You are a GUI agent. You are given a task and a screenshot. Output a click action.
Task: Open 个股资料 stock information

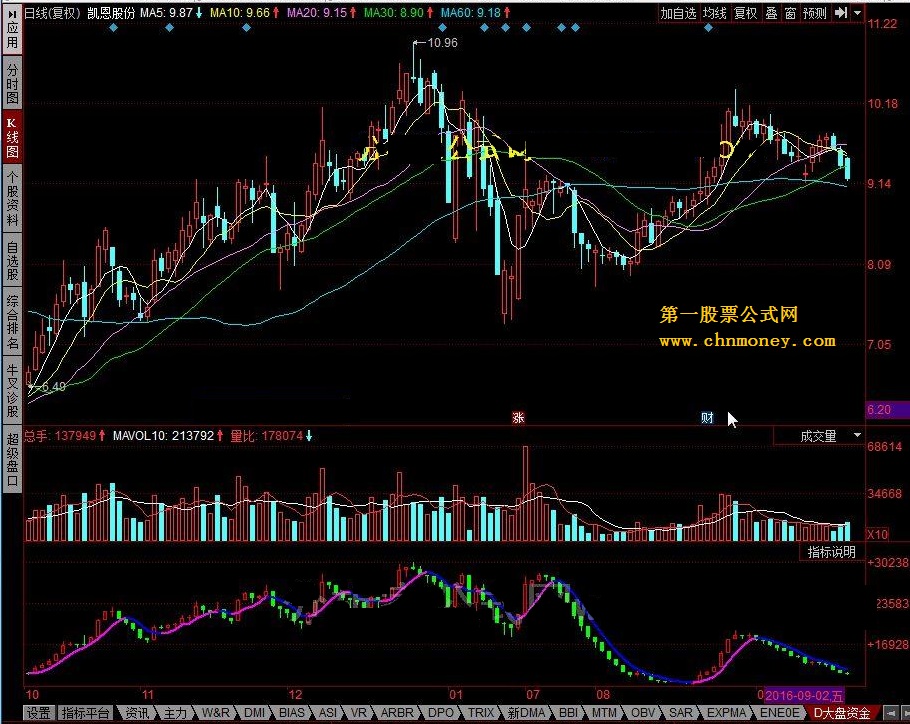click(x=12, y=198)
